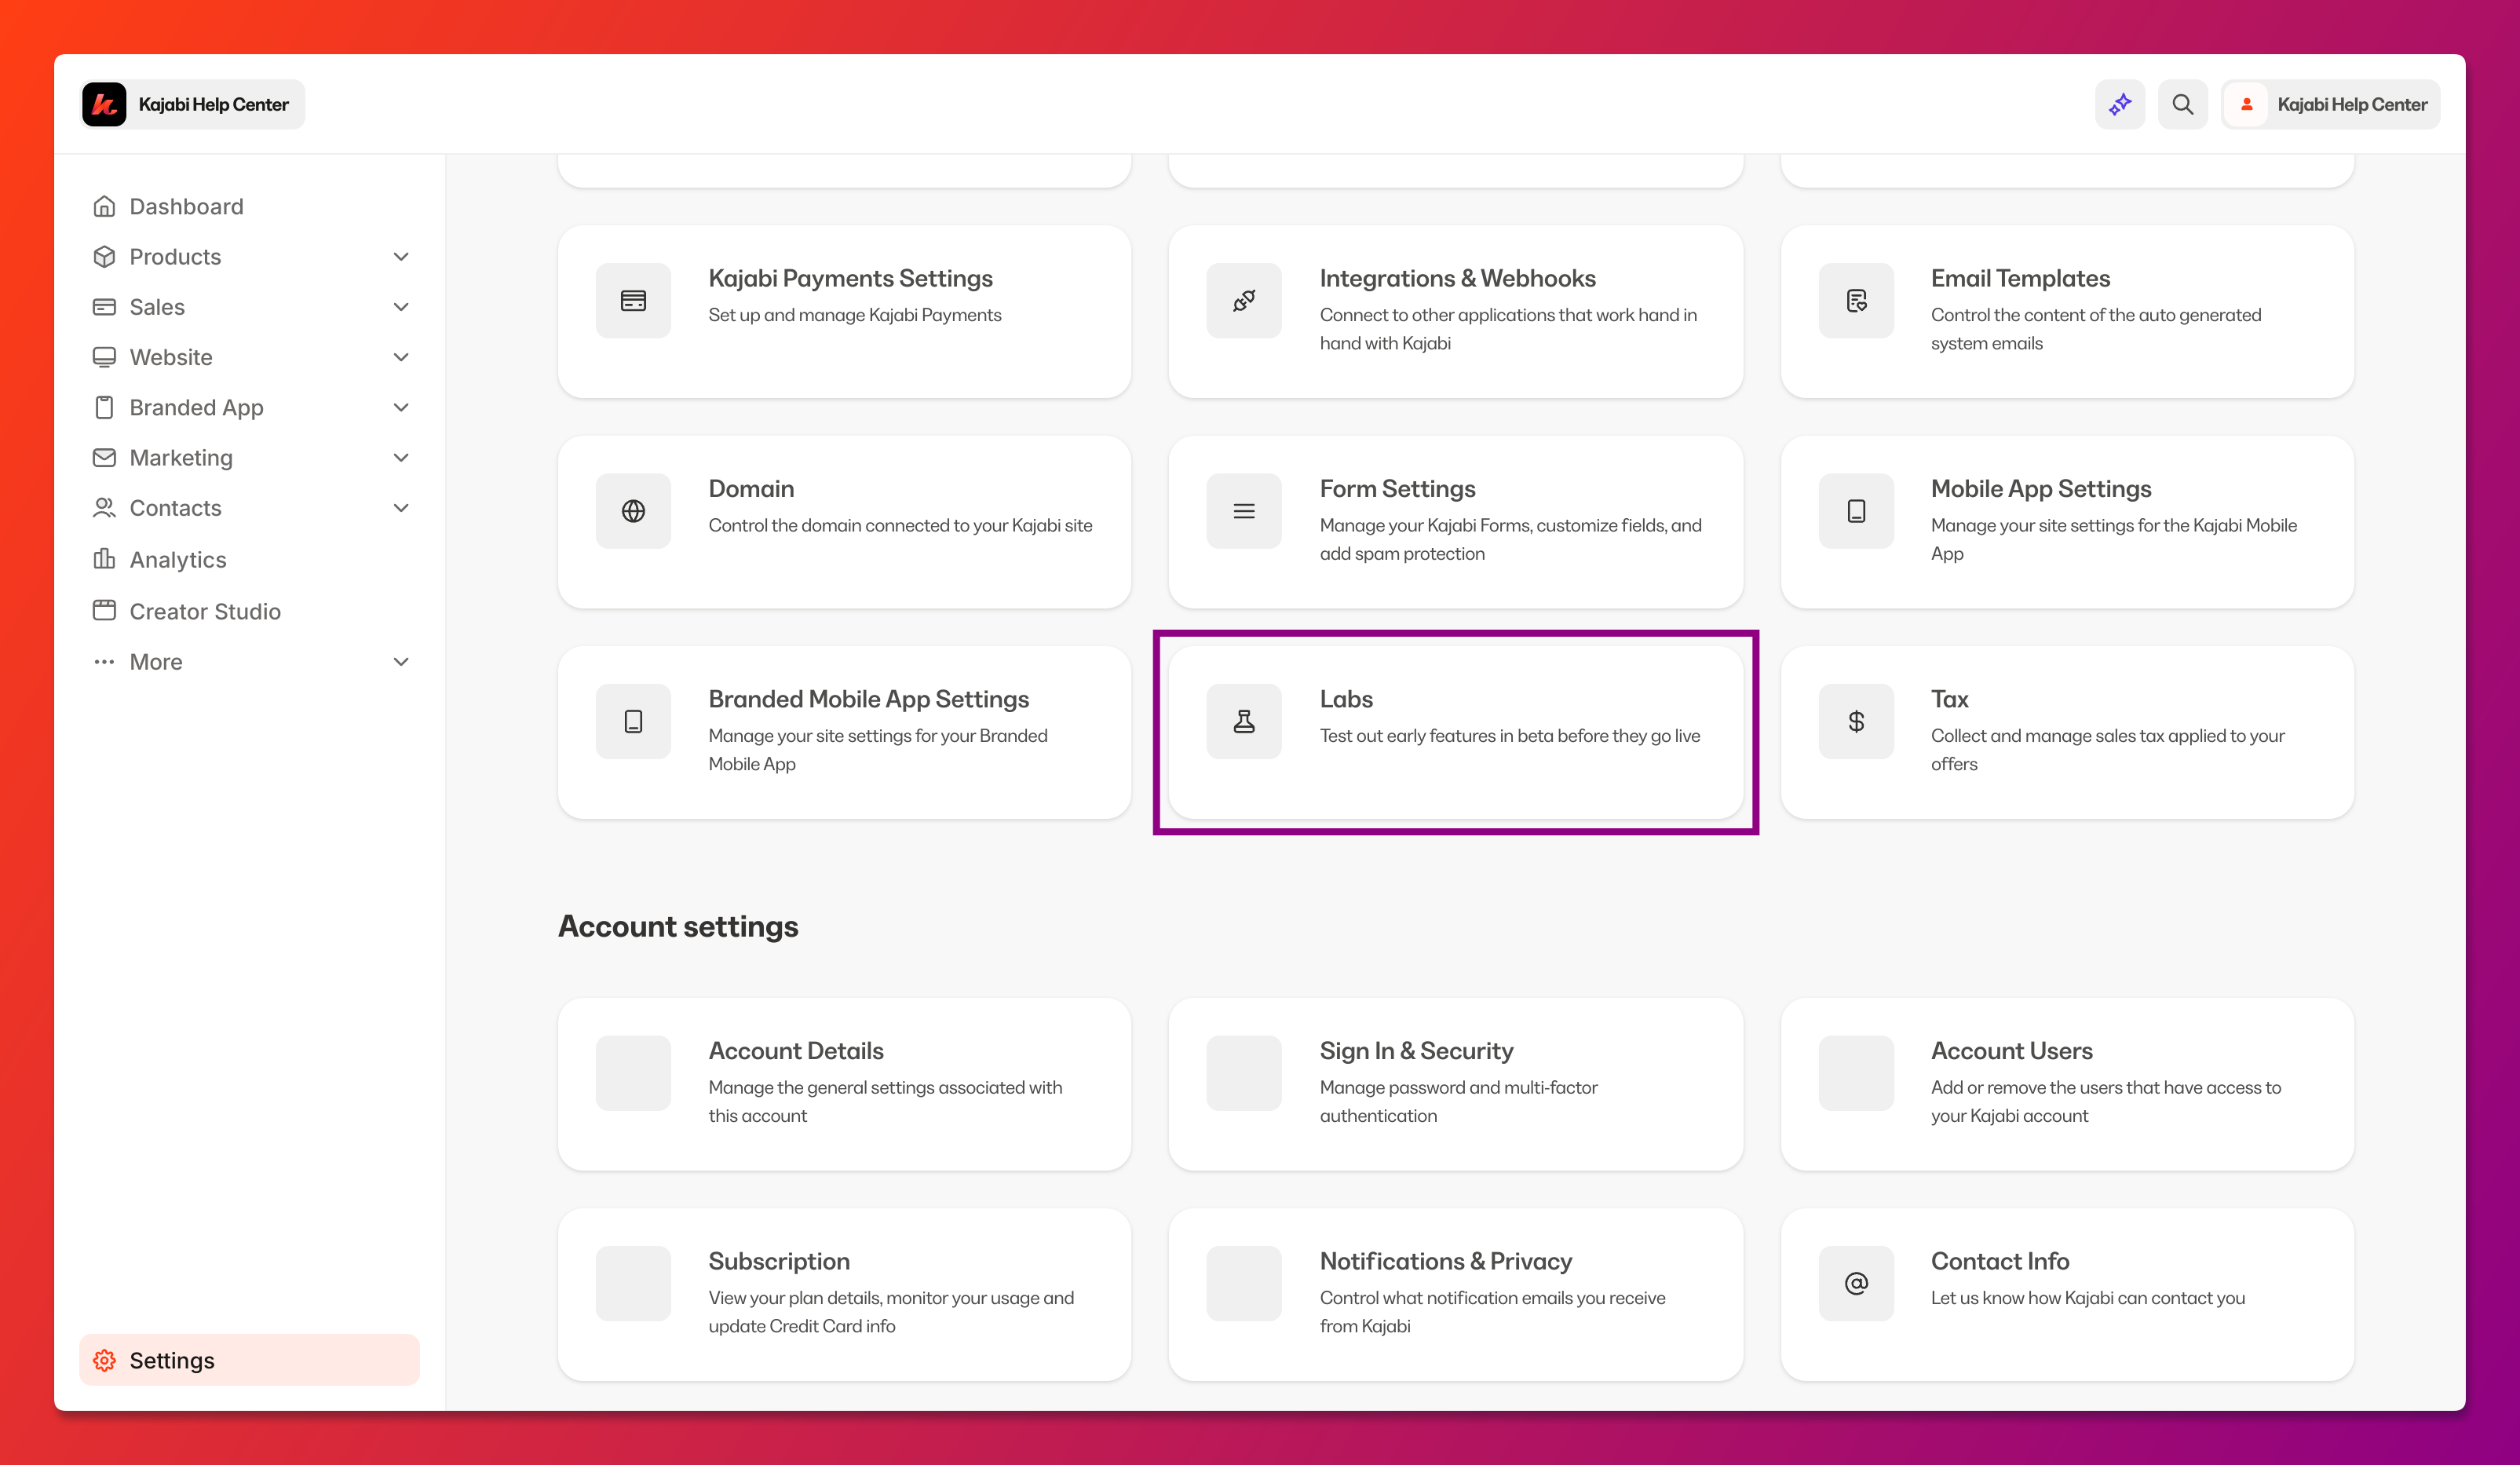Click the Sign In & Security placeholder icon
The width and height of the screenshot is (2520, 1465).
coord(1244,1073)
